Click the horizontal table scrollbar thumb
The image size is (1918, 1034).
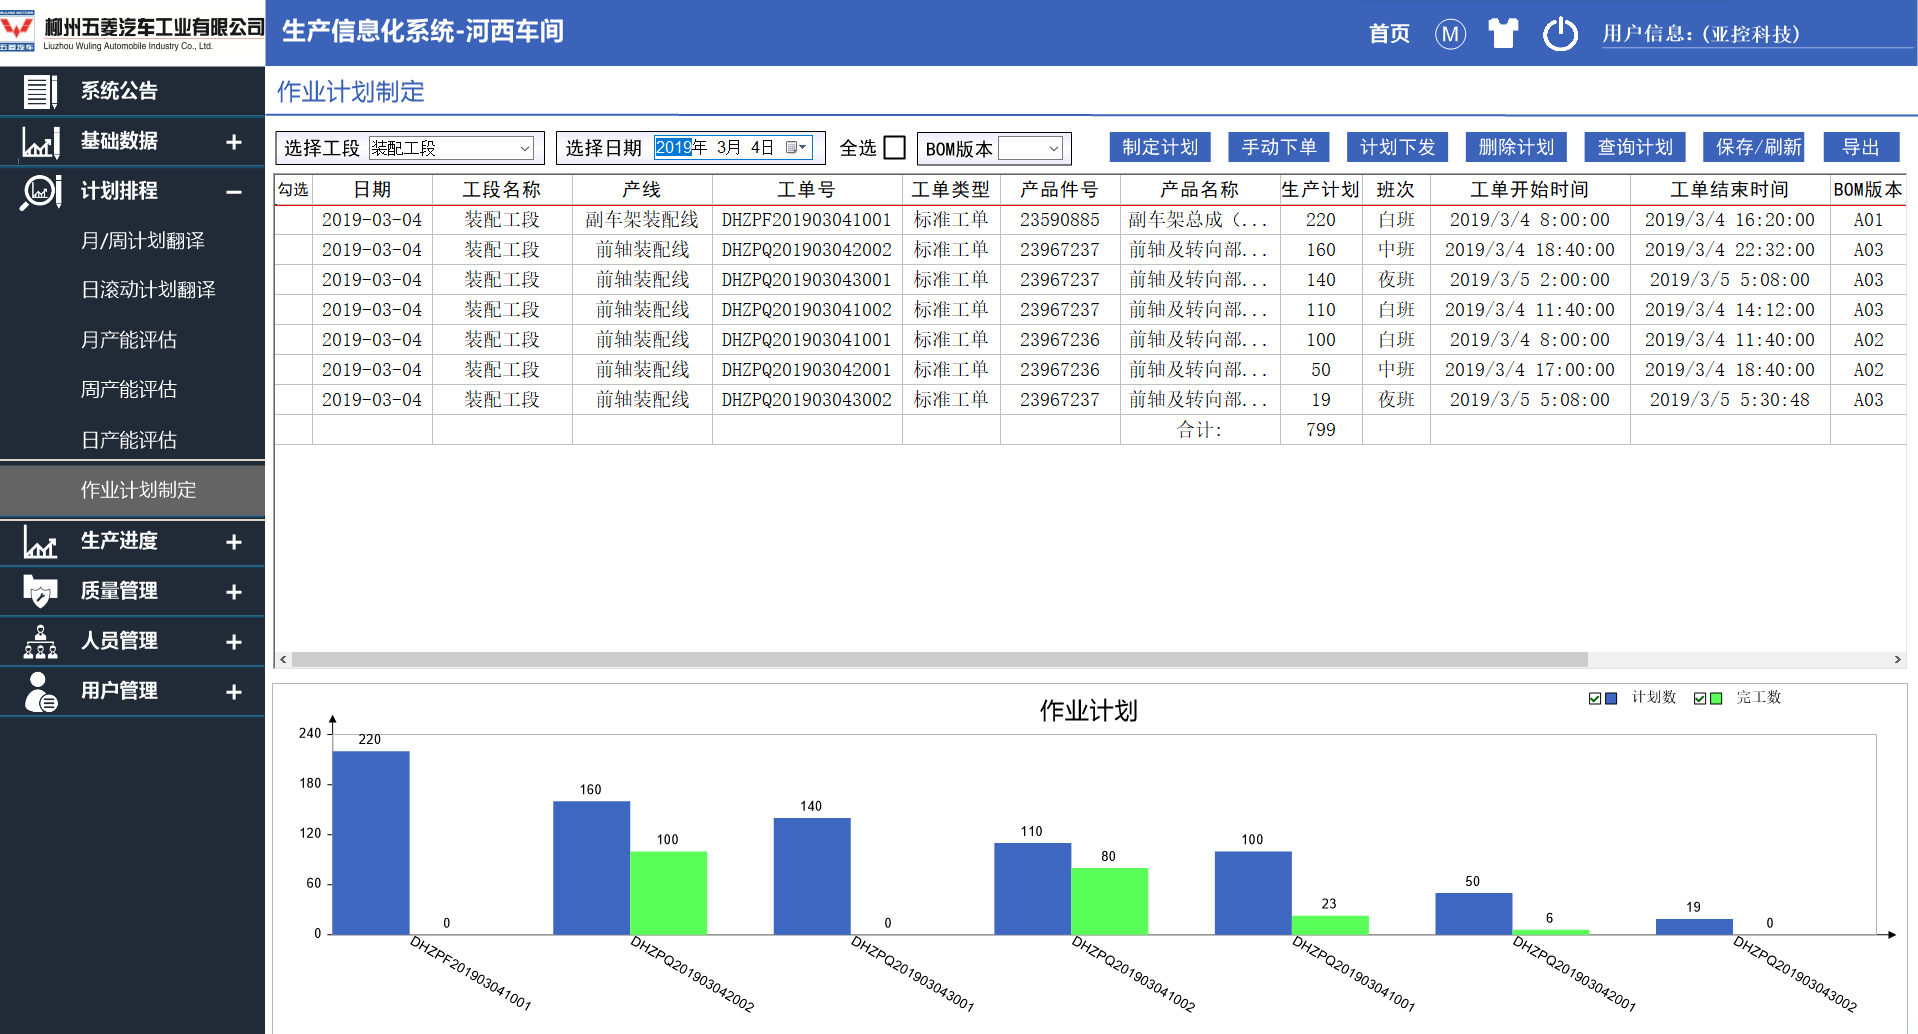click(939, 660)
